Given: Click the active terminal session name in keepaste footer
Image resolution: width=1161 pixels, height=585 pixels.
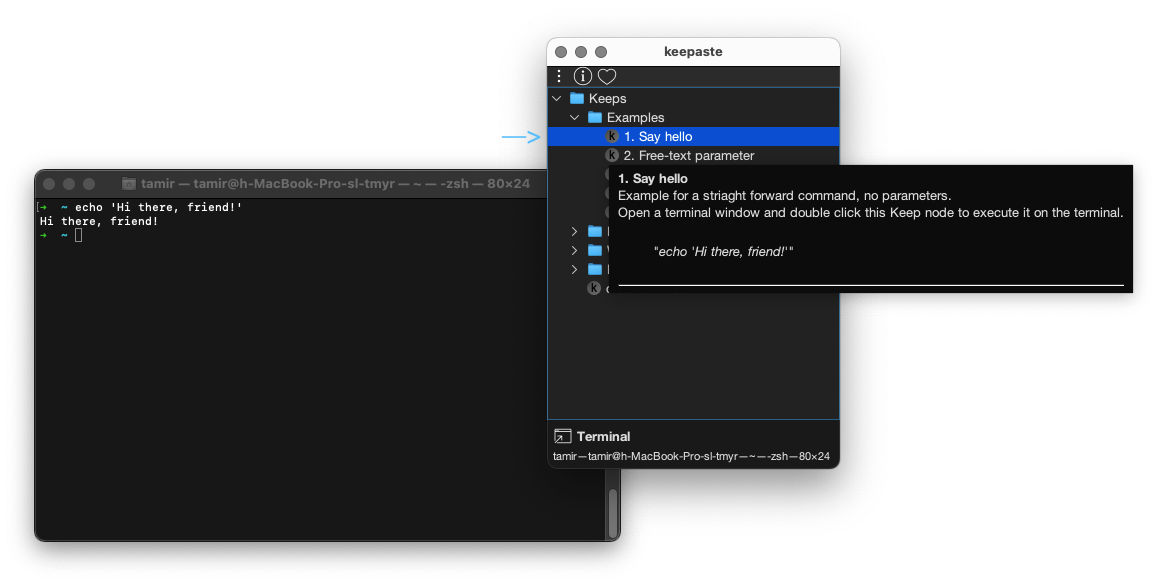Looking at the screenshot, I should (692, 456).
